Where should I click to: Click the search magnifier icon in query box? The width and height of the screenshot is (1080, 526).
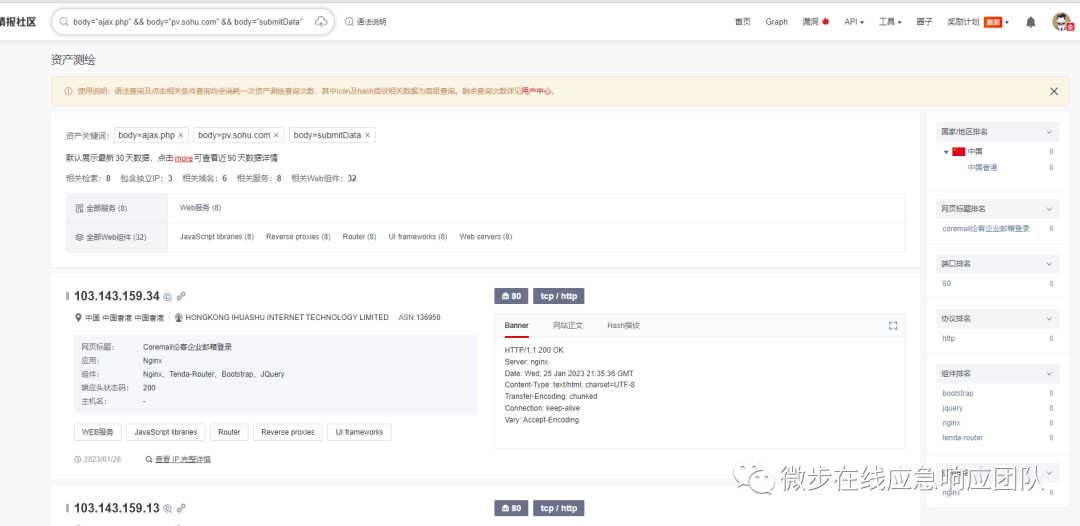[x=63, y=22]
